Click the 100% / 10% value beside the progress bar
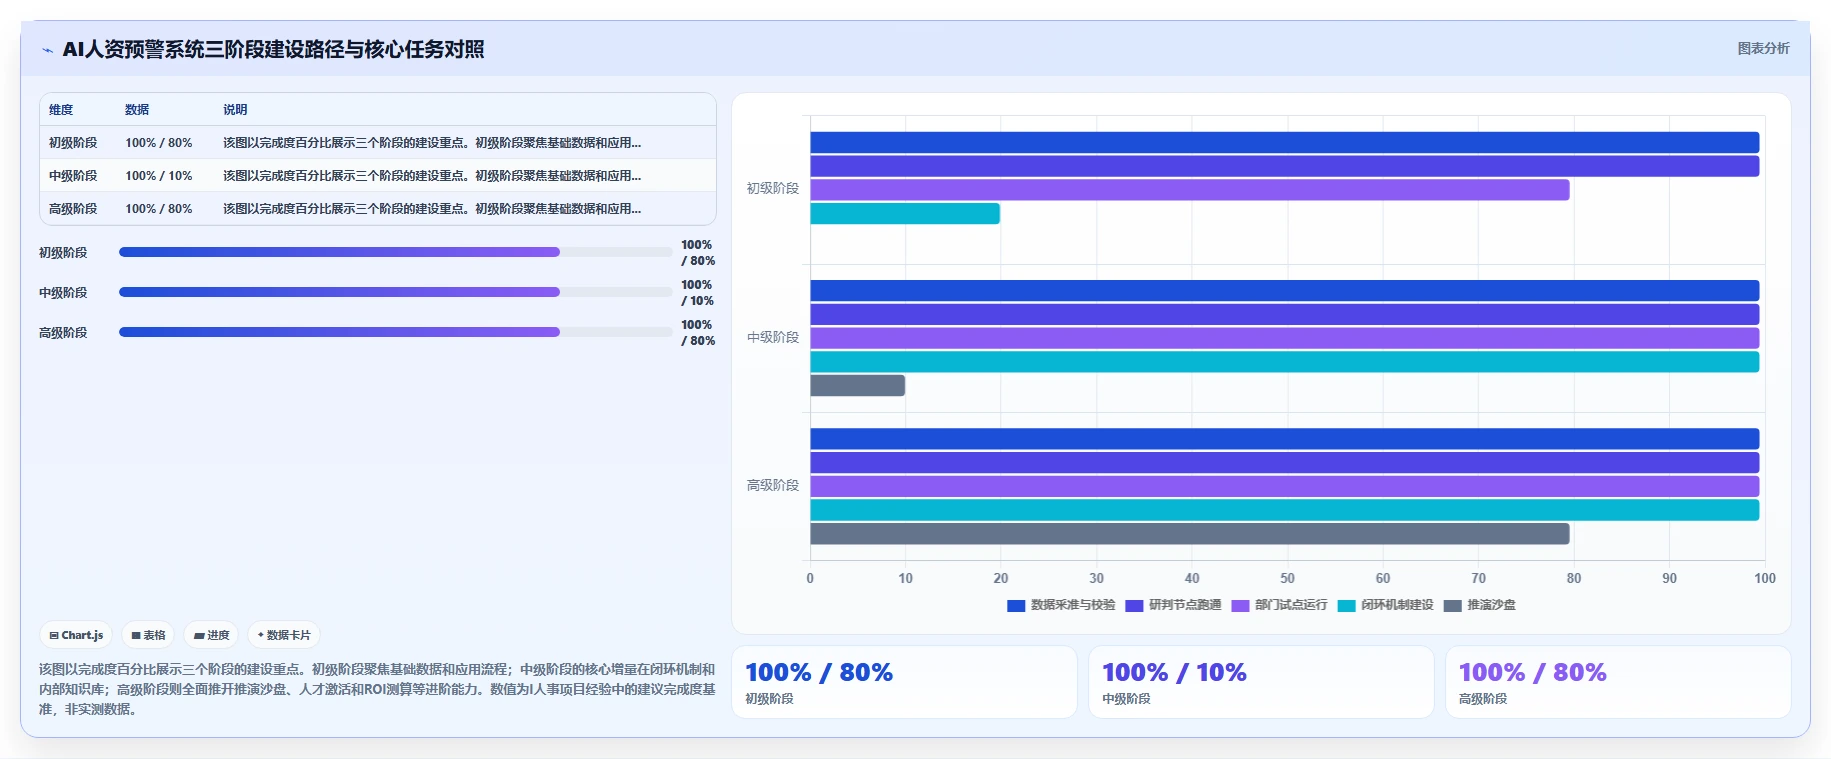The image size is (1831, 759). click(x=698, y=293)
